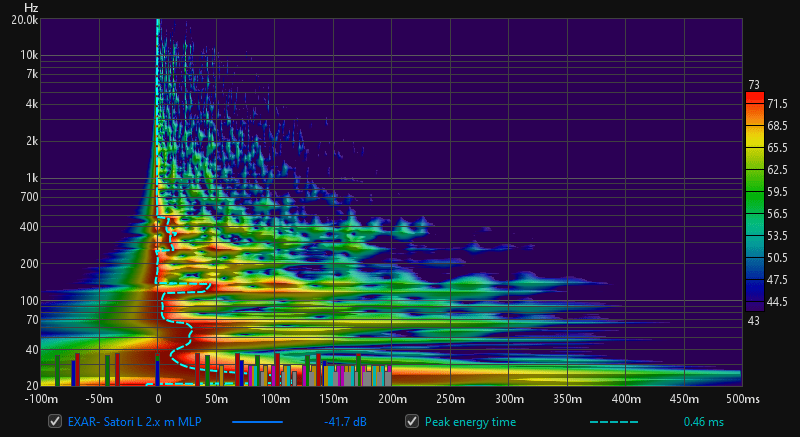
Task: Click the 200 frequency axis label
Action: (31, 264)
